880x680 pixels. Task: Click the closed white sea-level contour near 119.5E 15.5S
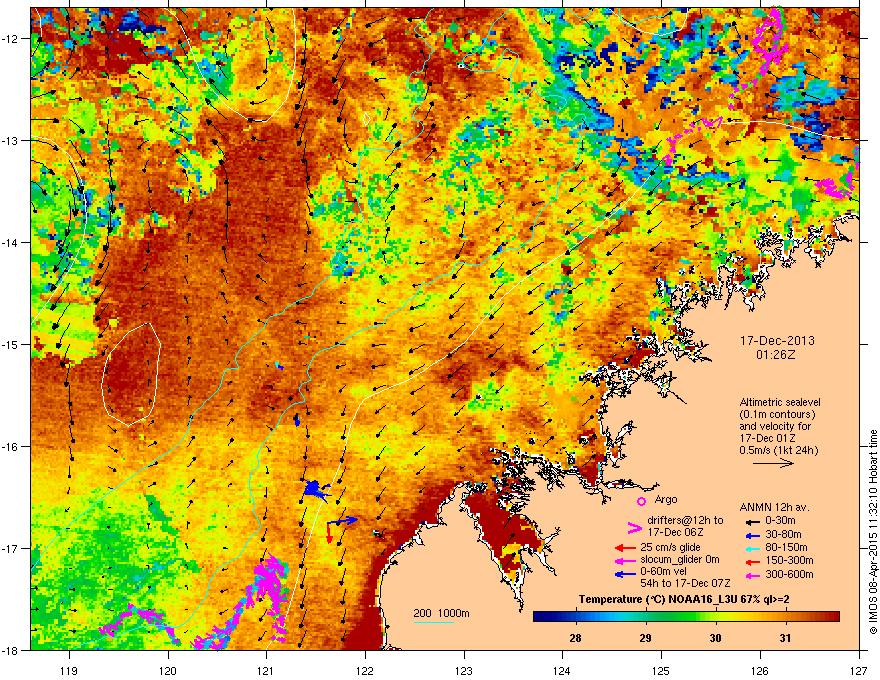[131, 374]
